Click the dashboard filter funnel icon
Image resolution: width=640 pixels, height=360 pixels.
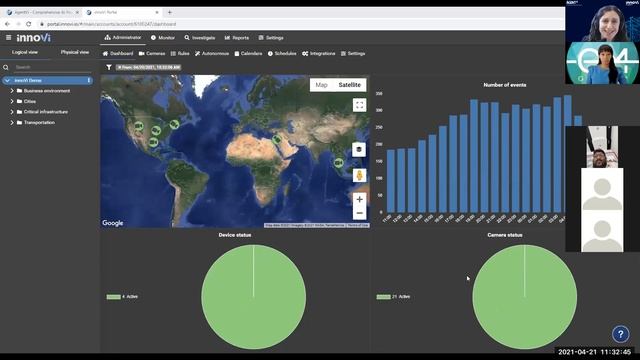tap(109, 67)
